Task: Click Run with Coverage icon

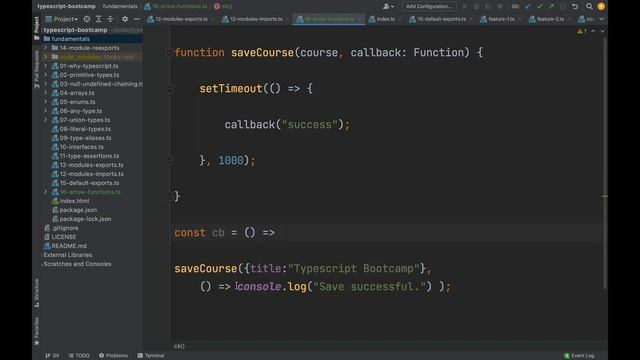Action: pos(488,7)
